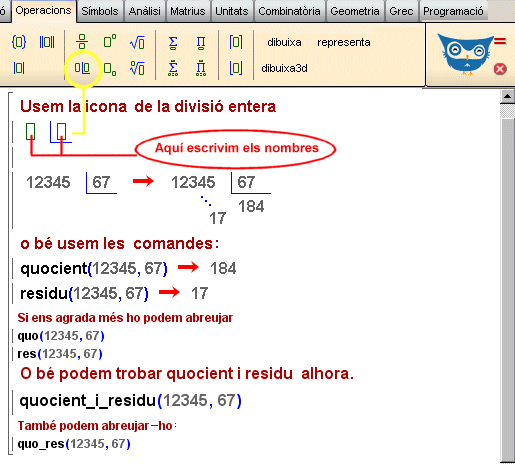515x464 pixels.
Task: Open the Programació tab
Action: coord(453,11)
